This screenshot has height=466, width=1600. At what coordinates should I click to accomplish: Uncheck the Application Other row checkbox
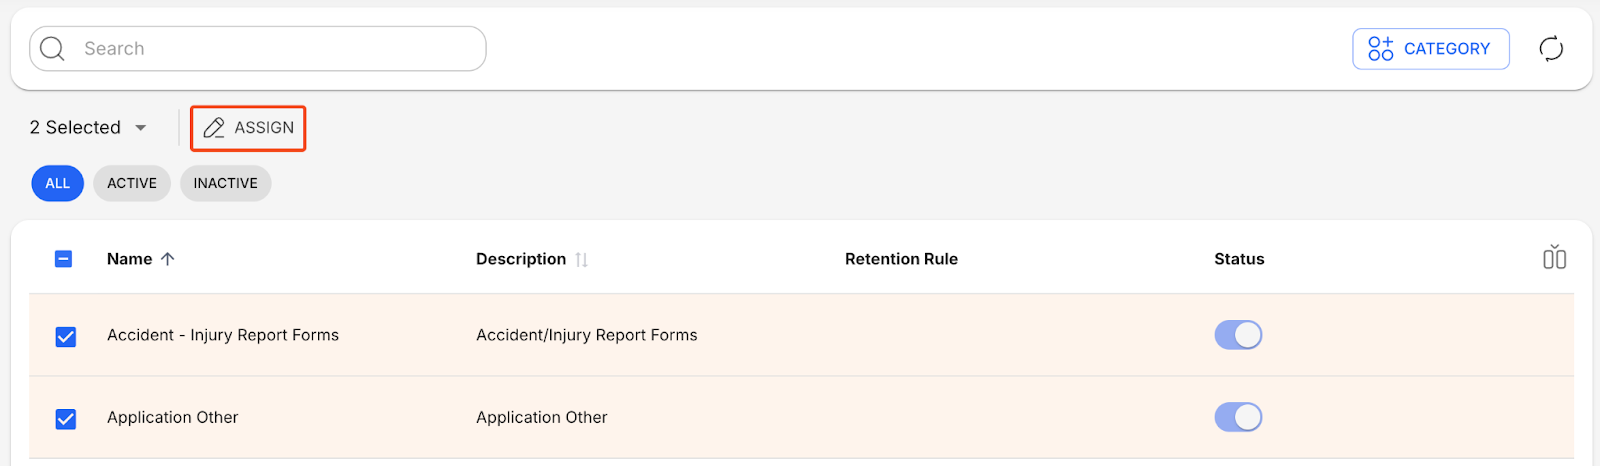click(x=66, y=419)
